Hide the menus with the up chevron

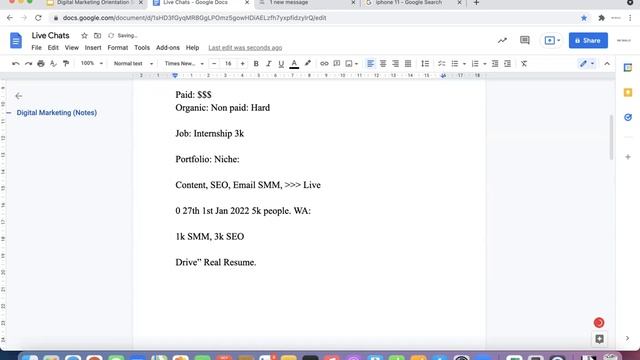(607, 64)
